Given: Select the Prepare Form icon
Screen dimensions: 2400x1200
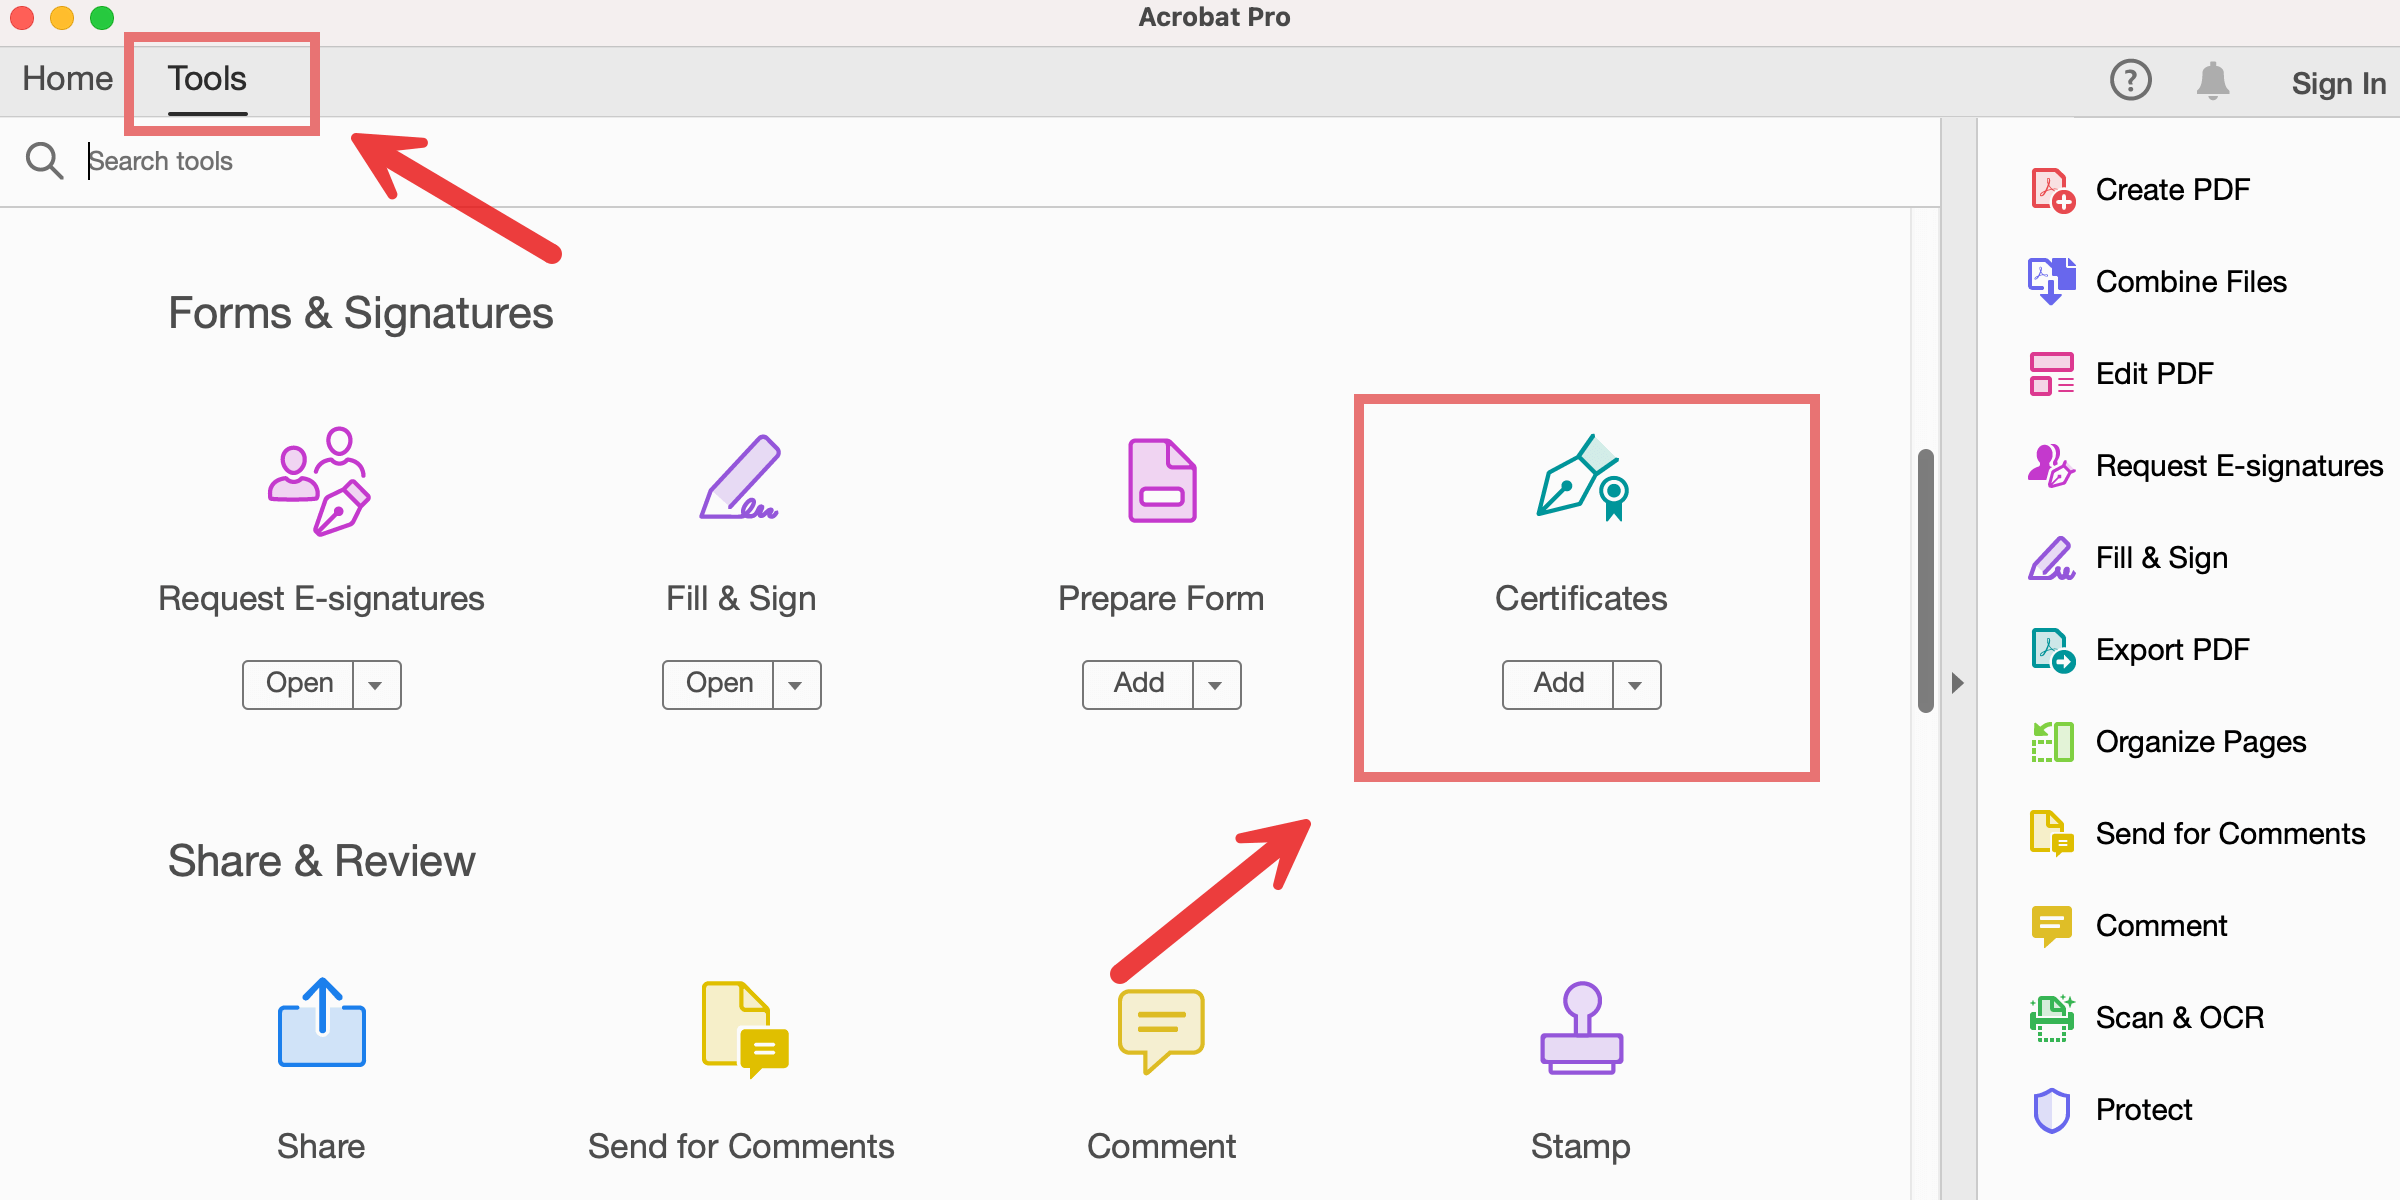Looking at the screenshot, I should pyautogui.click(x=1160, y=482).
